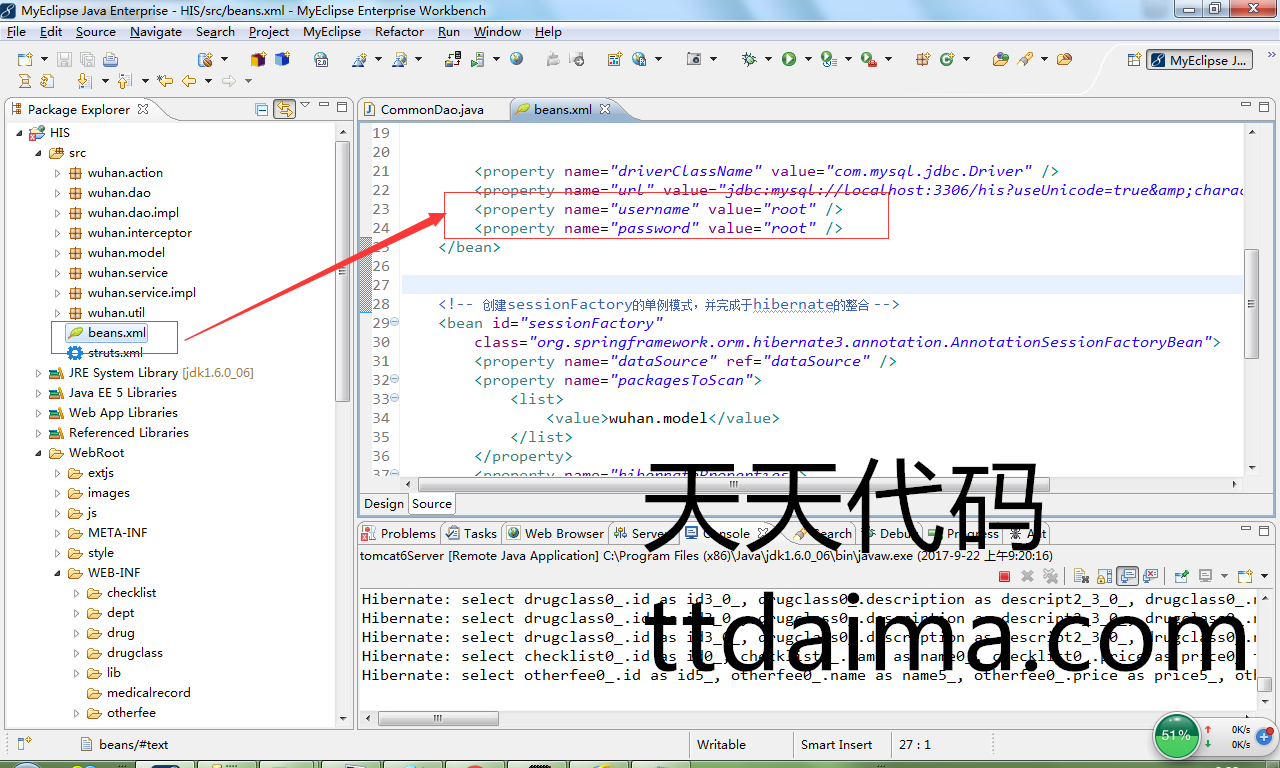This screenshot has width=1280, height=768.
Task: Click the green Run button in toolbar
Action: pyautogui.click(x=789, y=60)
